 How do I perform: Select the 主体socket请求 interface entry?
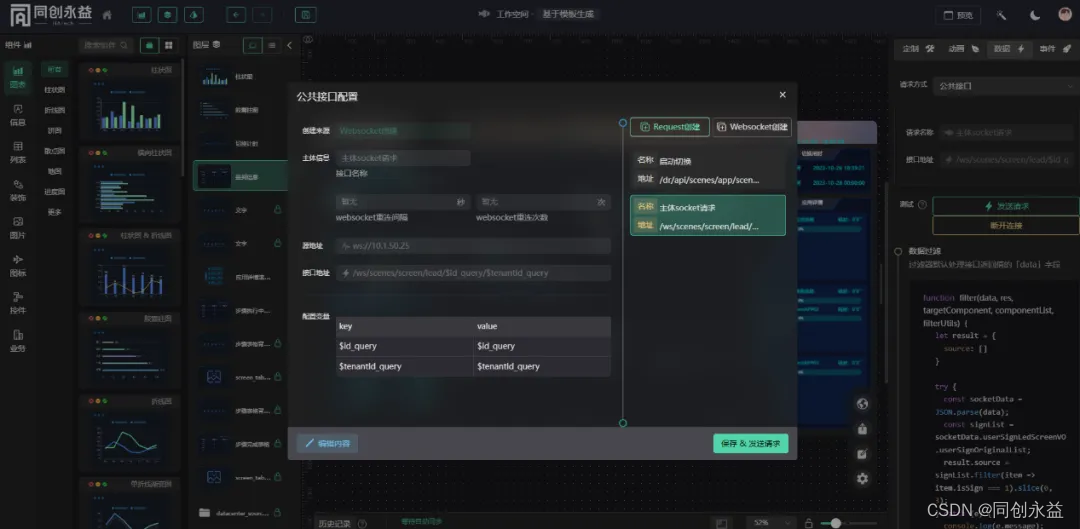click(x=708, y=216)
